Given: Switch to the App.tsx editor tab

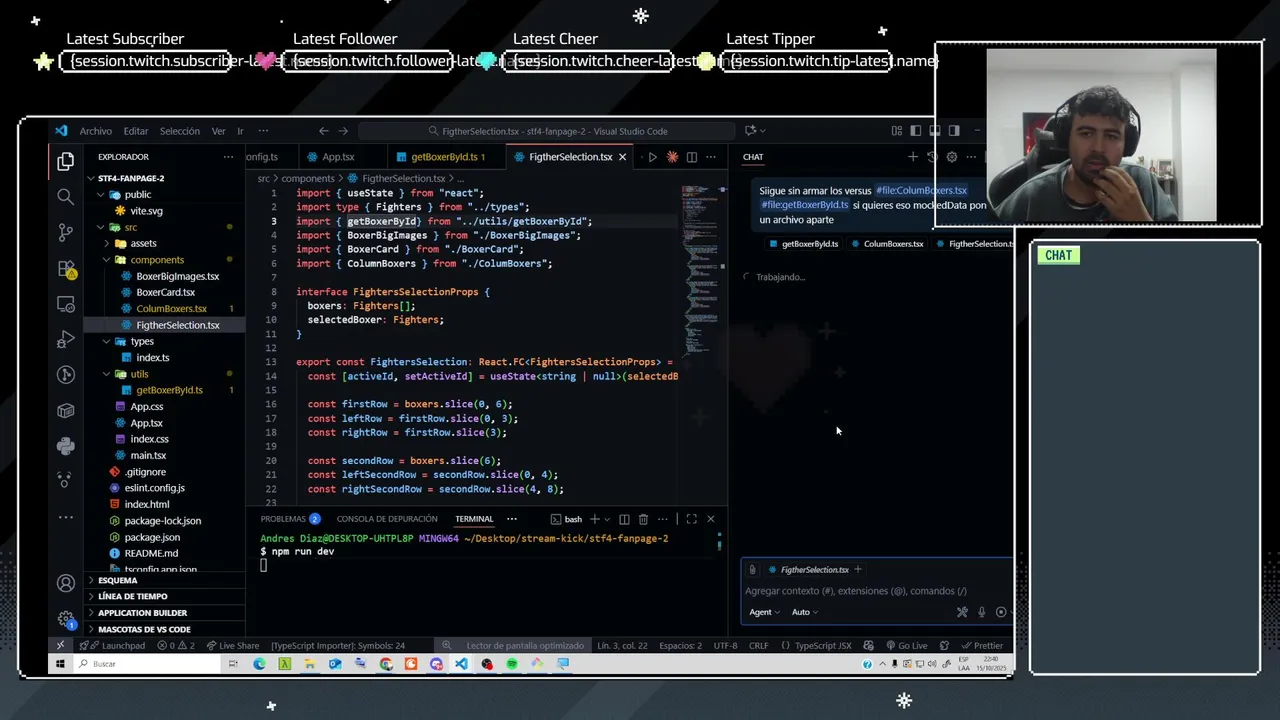Looking at the screenshot, I should point(338,157).
